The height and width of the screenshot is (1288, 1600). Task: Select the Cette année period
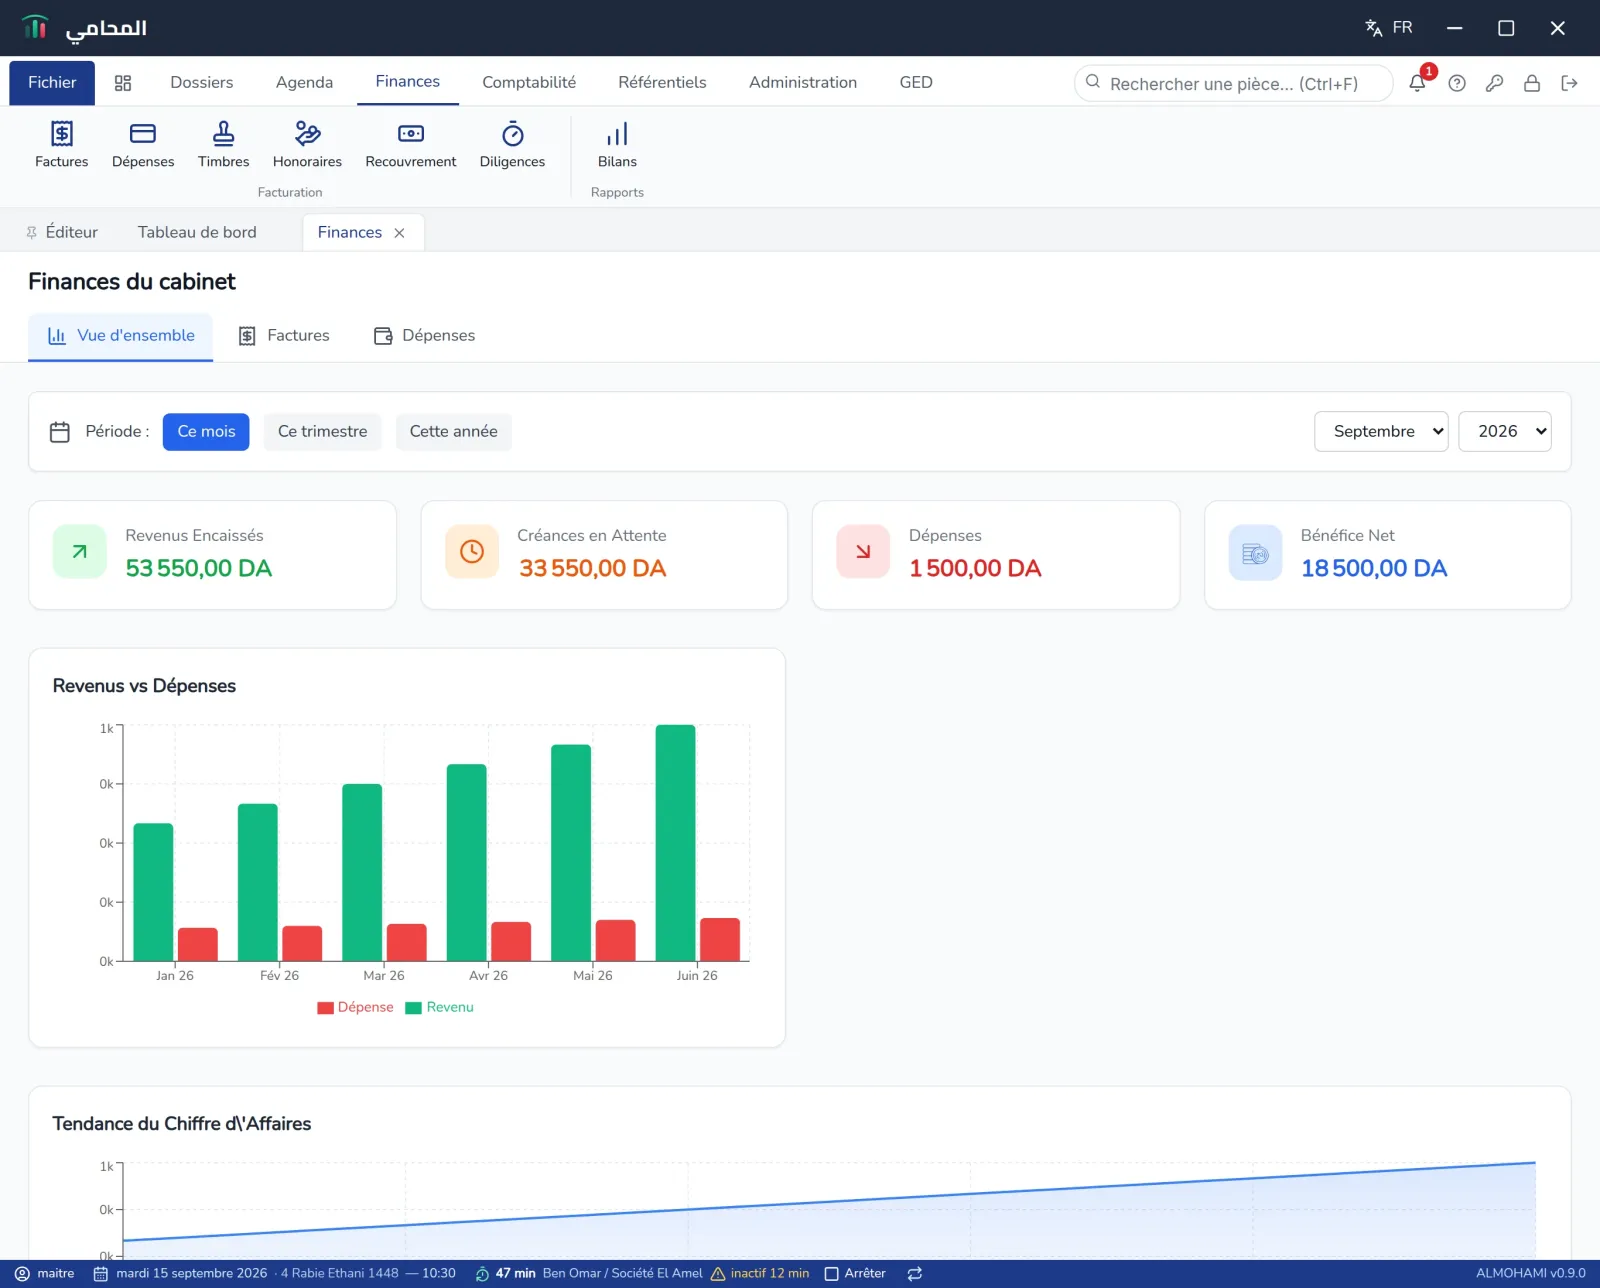(453, 432)
